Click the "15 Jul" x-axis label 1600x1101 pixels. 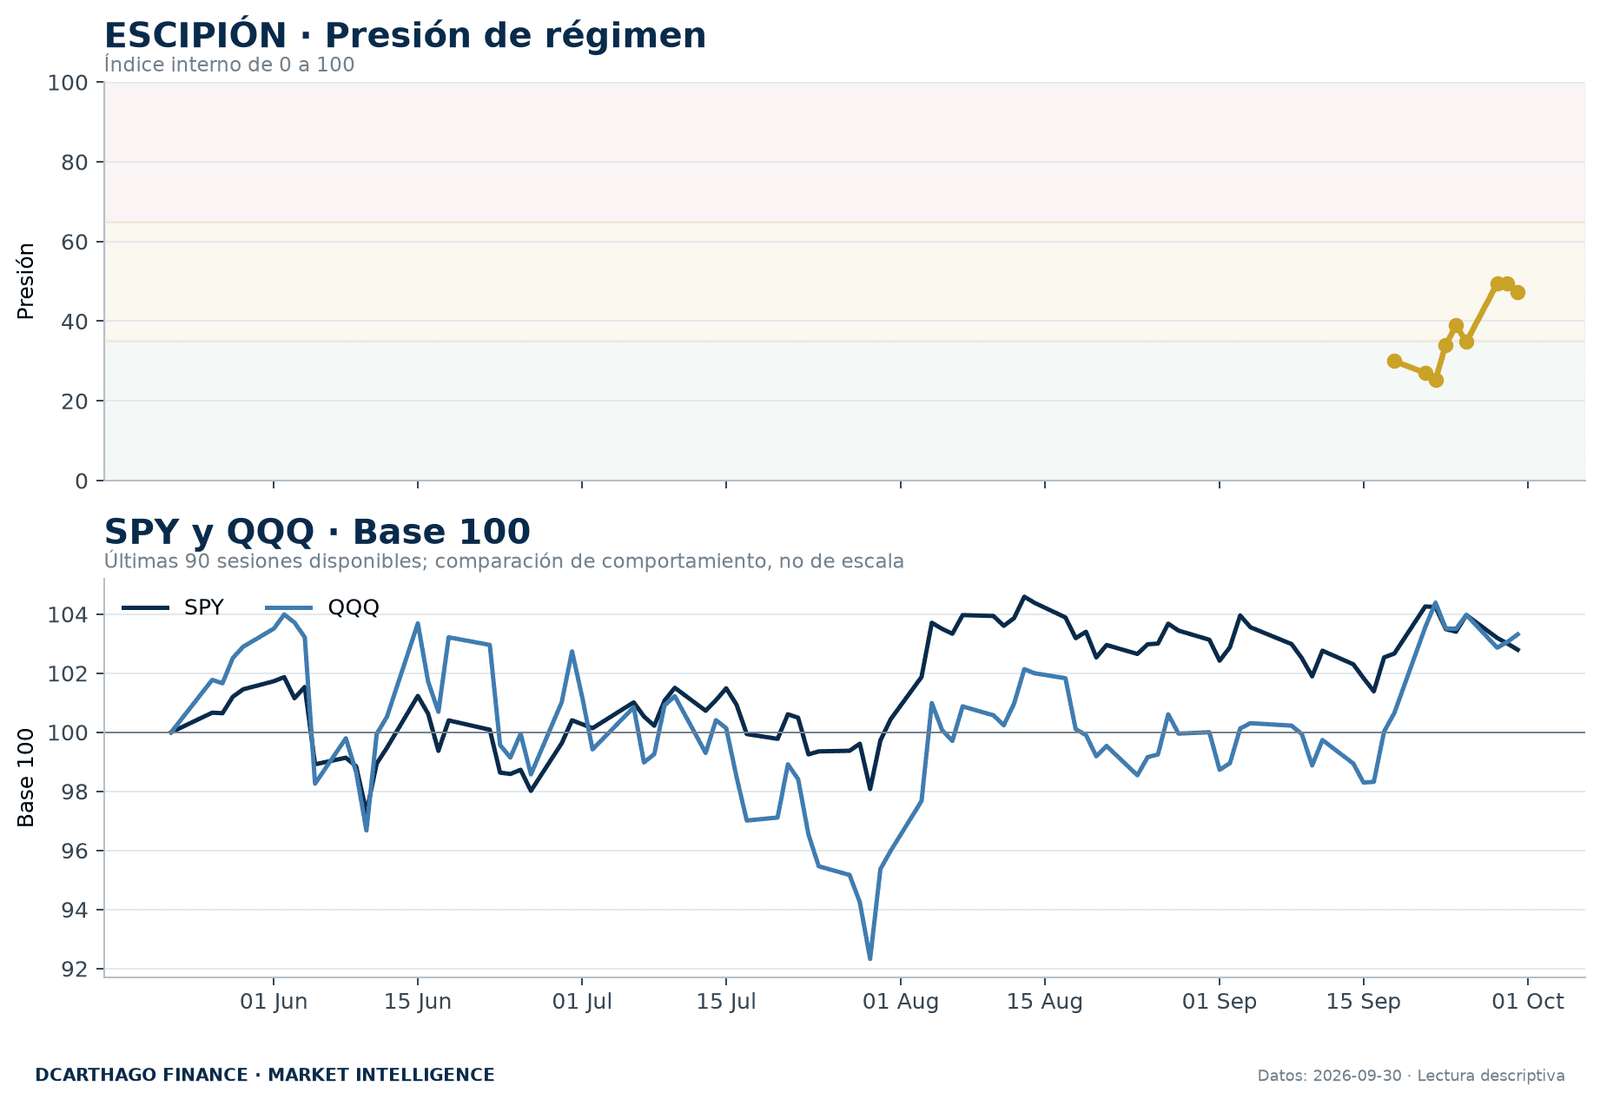pyautogui.click(x=726, y=1002)
